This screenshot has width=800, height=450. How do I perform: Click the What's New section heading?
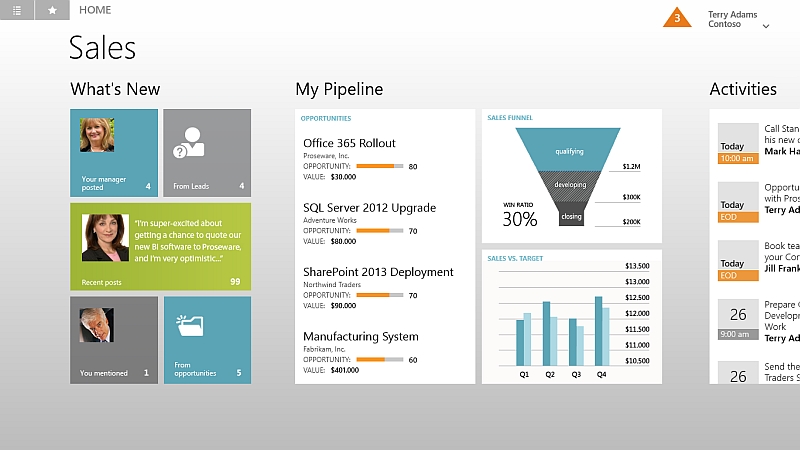115,89
